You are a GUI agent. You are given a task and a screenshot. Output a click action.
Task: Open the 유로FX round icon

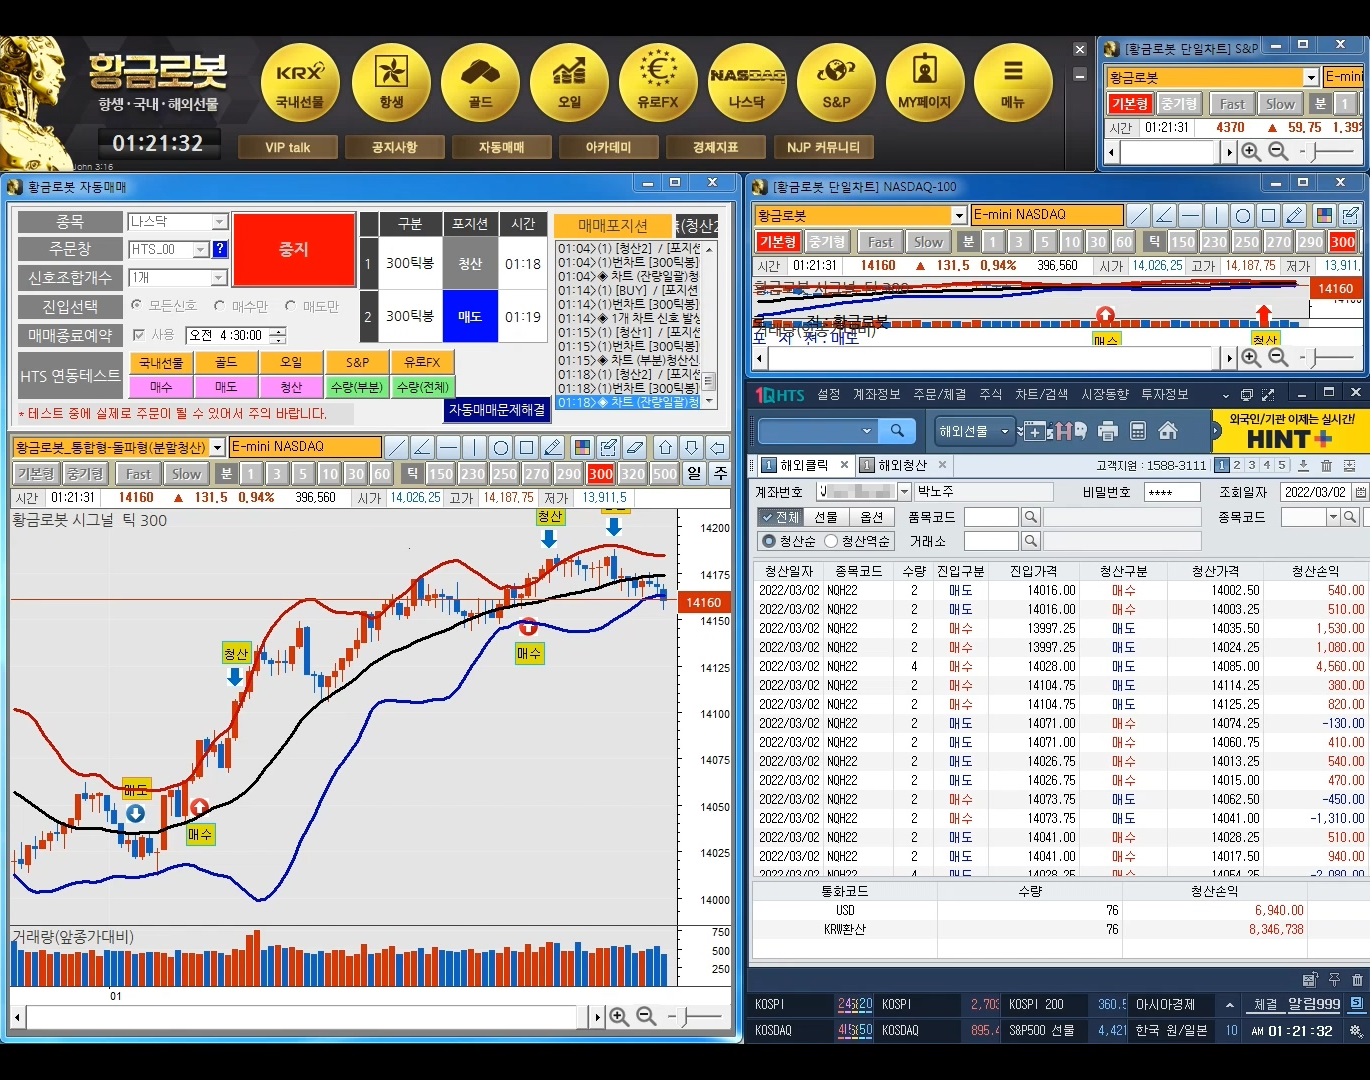pyautogui.click(x=658, y=84)
